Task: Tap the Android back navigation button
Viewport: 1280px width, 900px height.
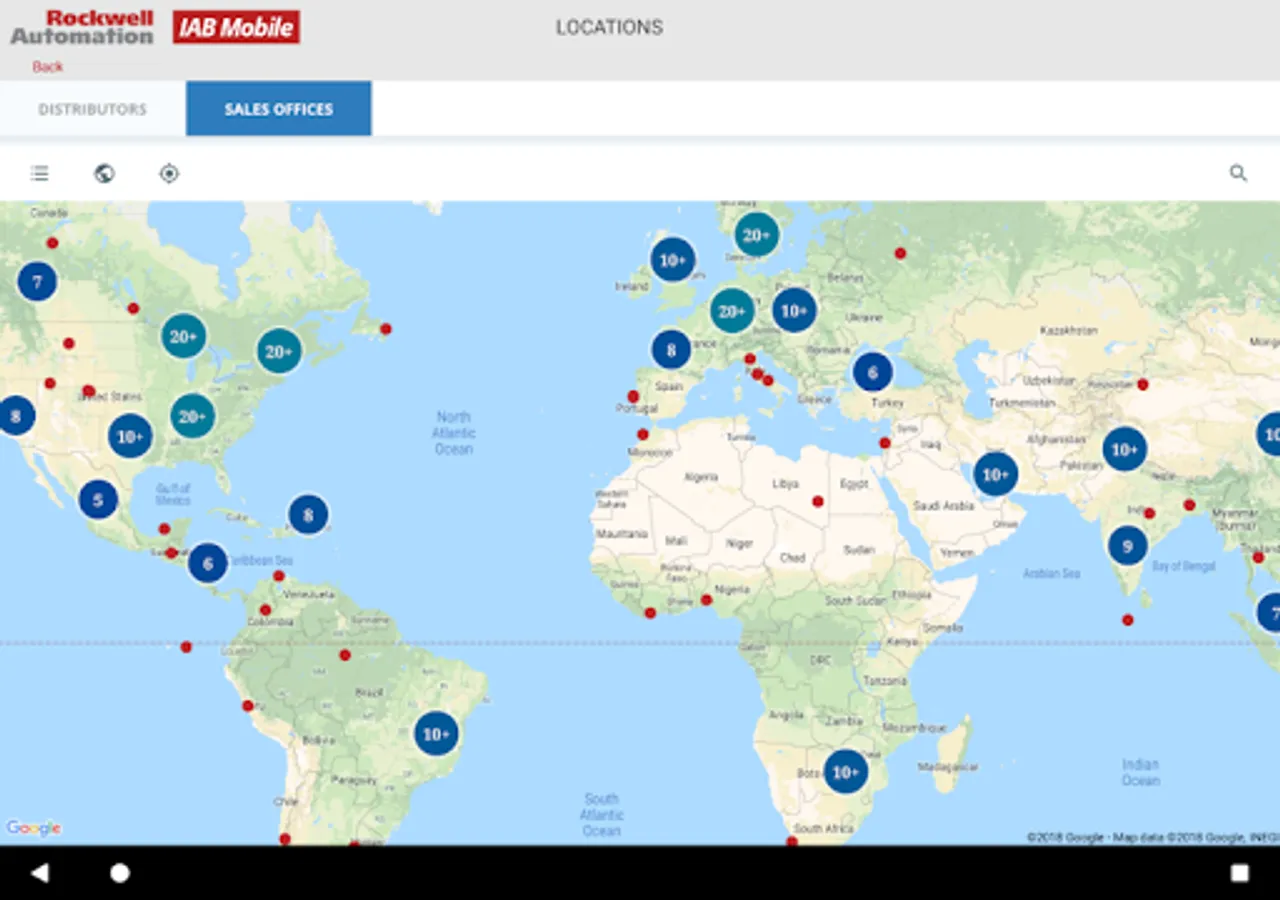Action: tap(39, 873)
